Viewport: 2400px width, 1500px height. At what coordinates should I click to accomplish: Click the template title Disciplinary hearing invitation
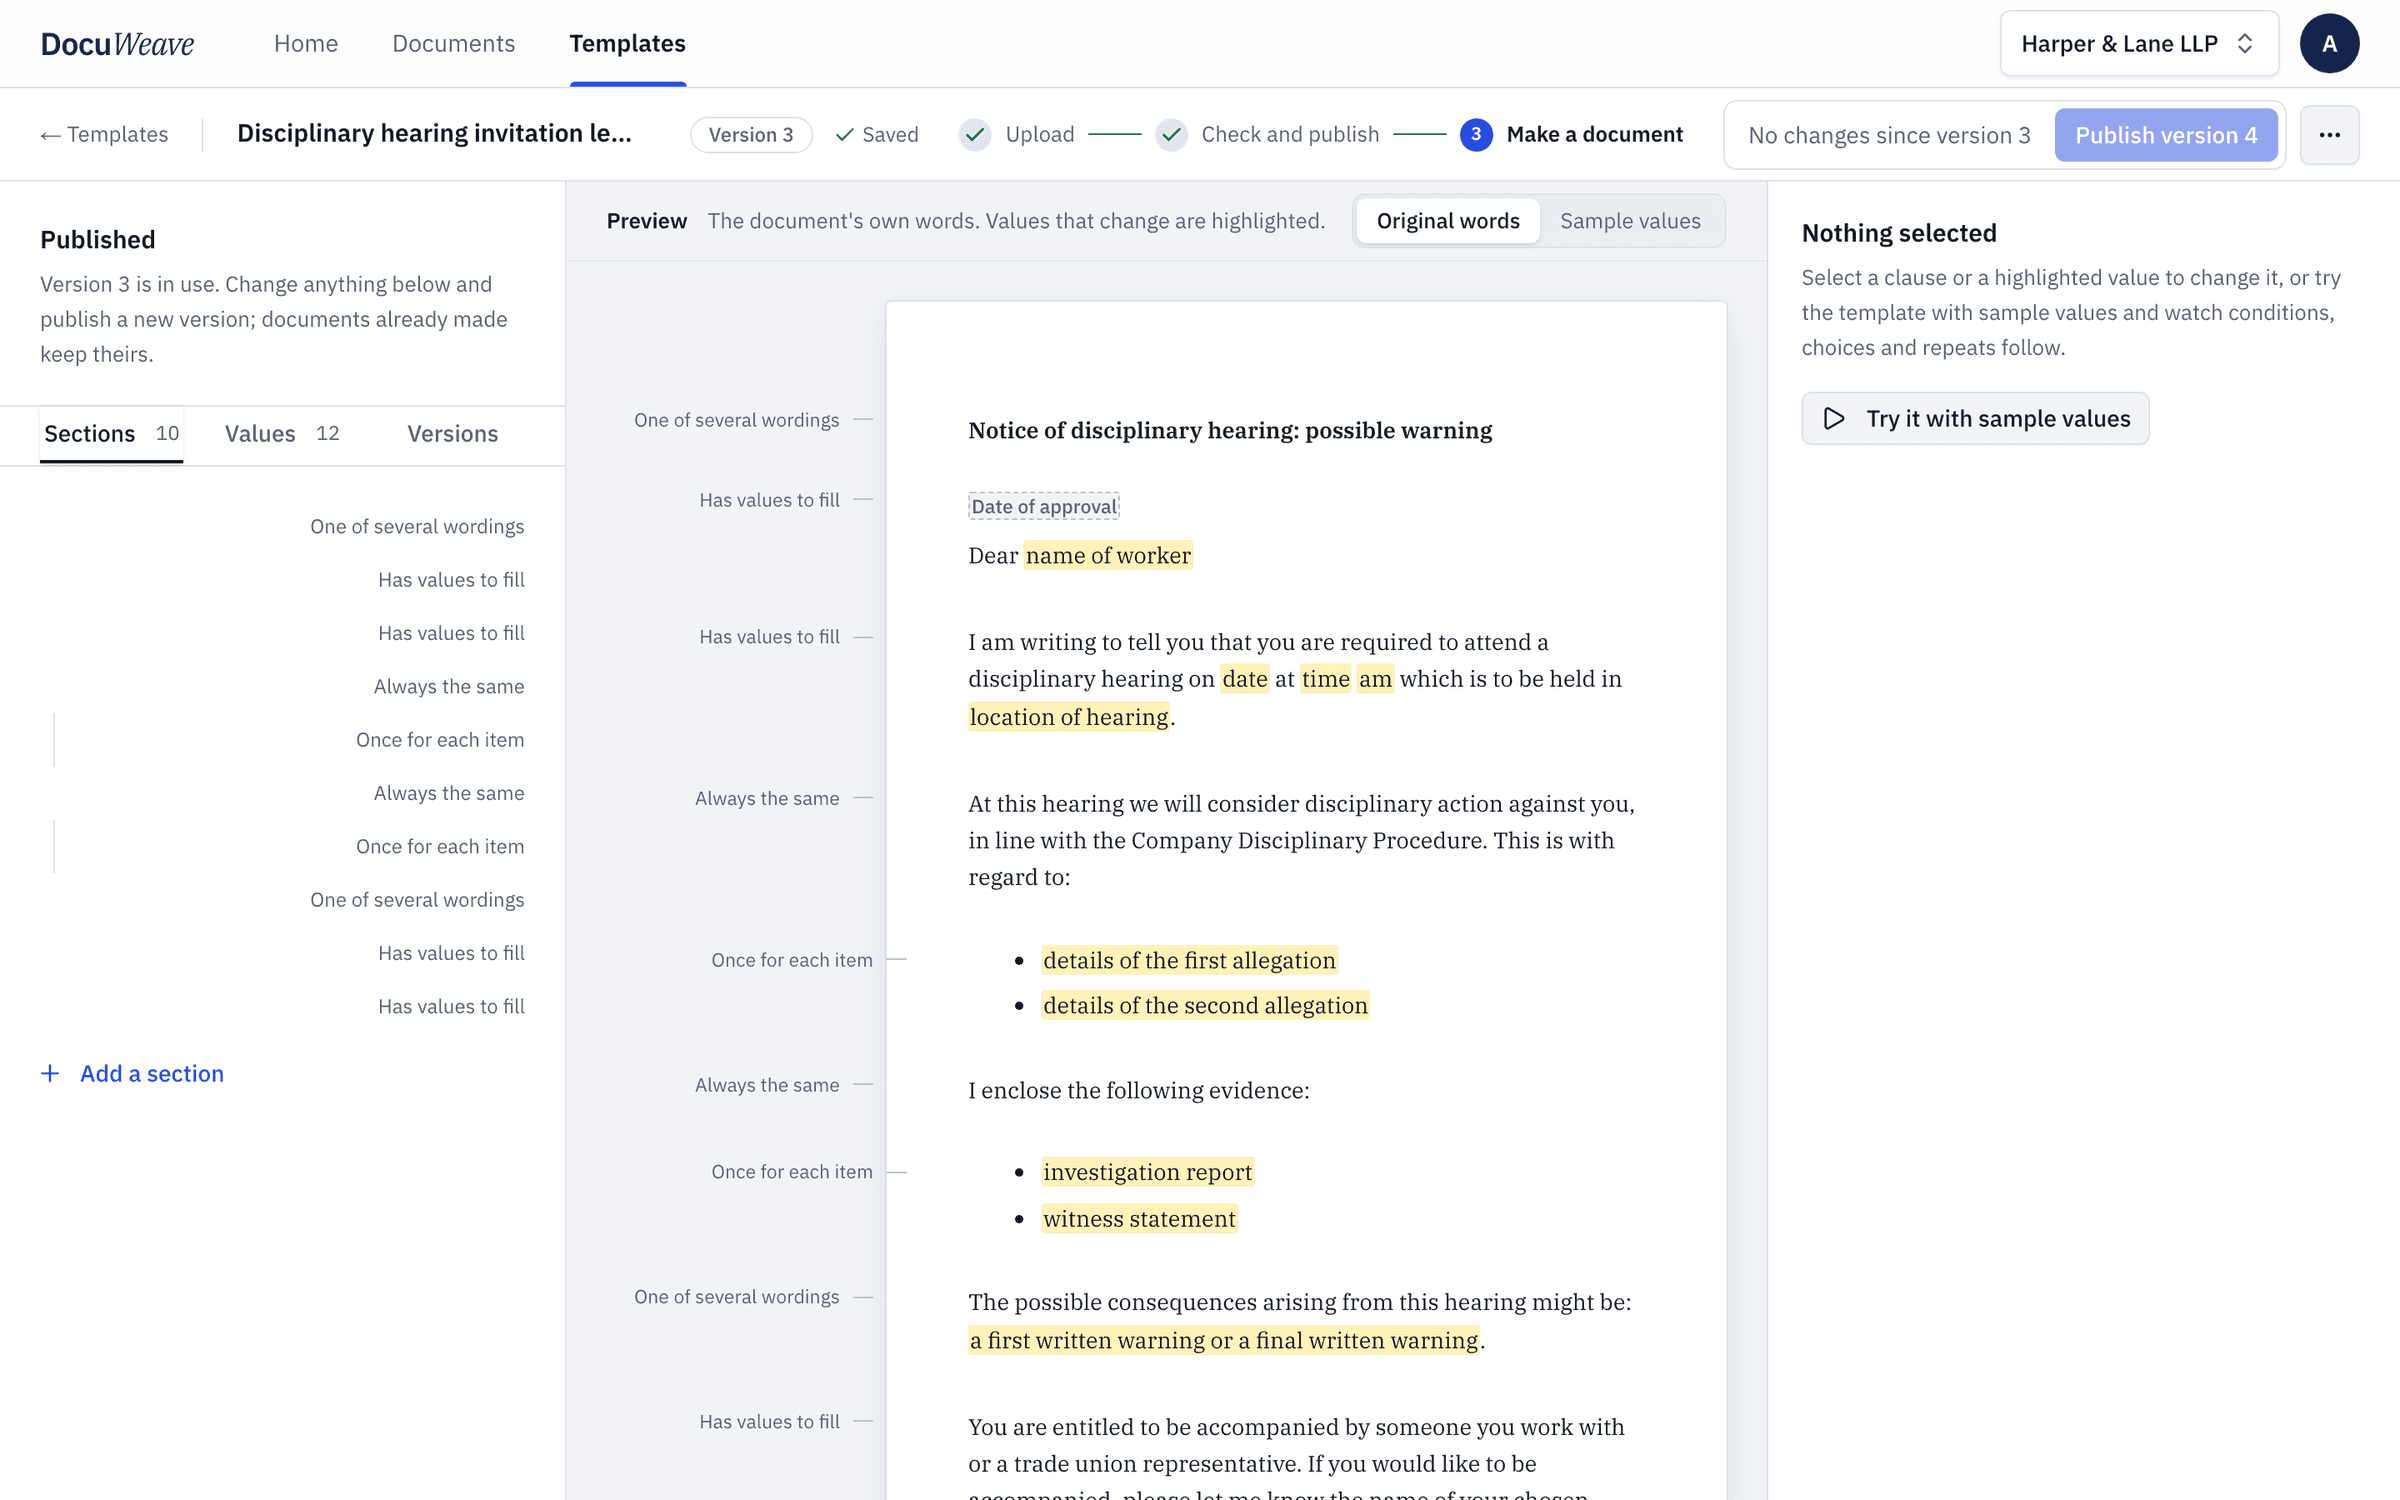click(x=434, y=133)
